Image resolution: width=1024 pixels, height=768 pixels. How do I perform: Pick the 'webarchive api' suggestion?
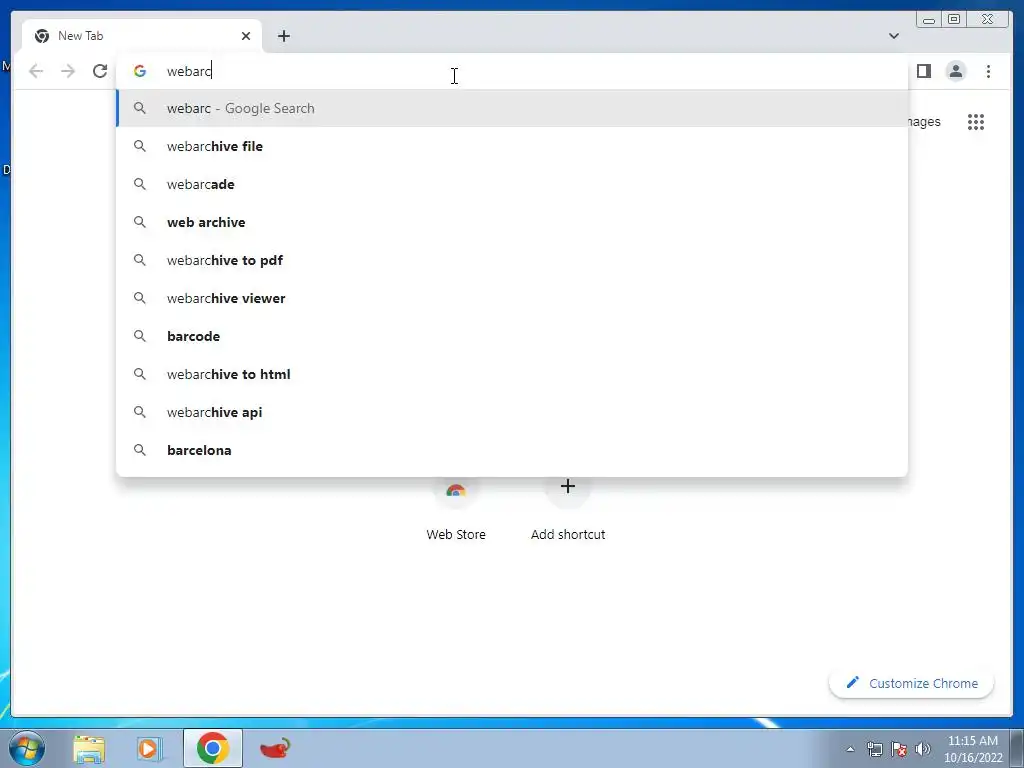coord(513,412)
